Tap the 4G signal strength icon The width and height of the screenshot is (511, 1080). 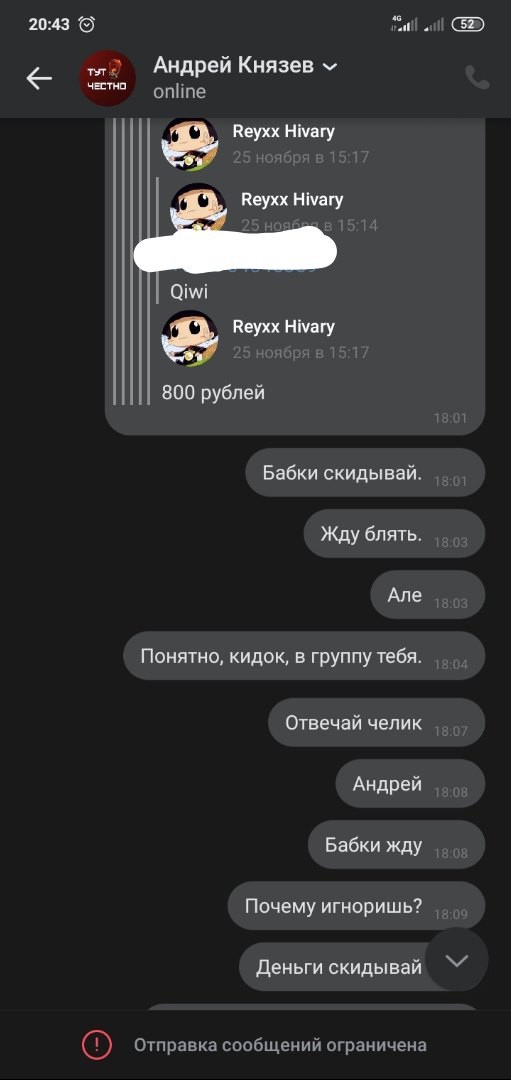click(404, 23)
